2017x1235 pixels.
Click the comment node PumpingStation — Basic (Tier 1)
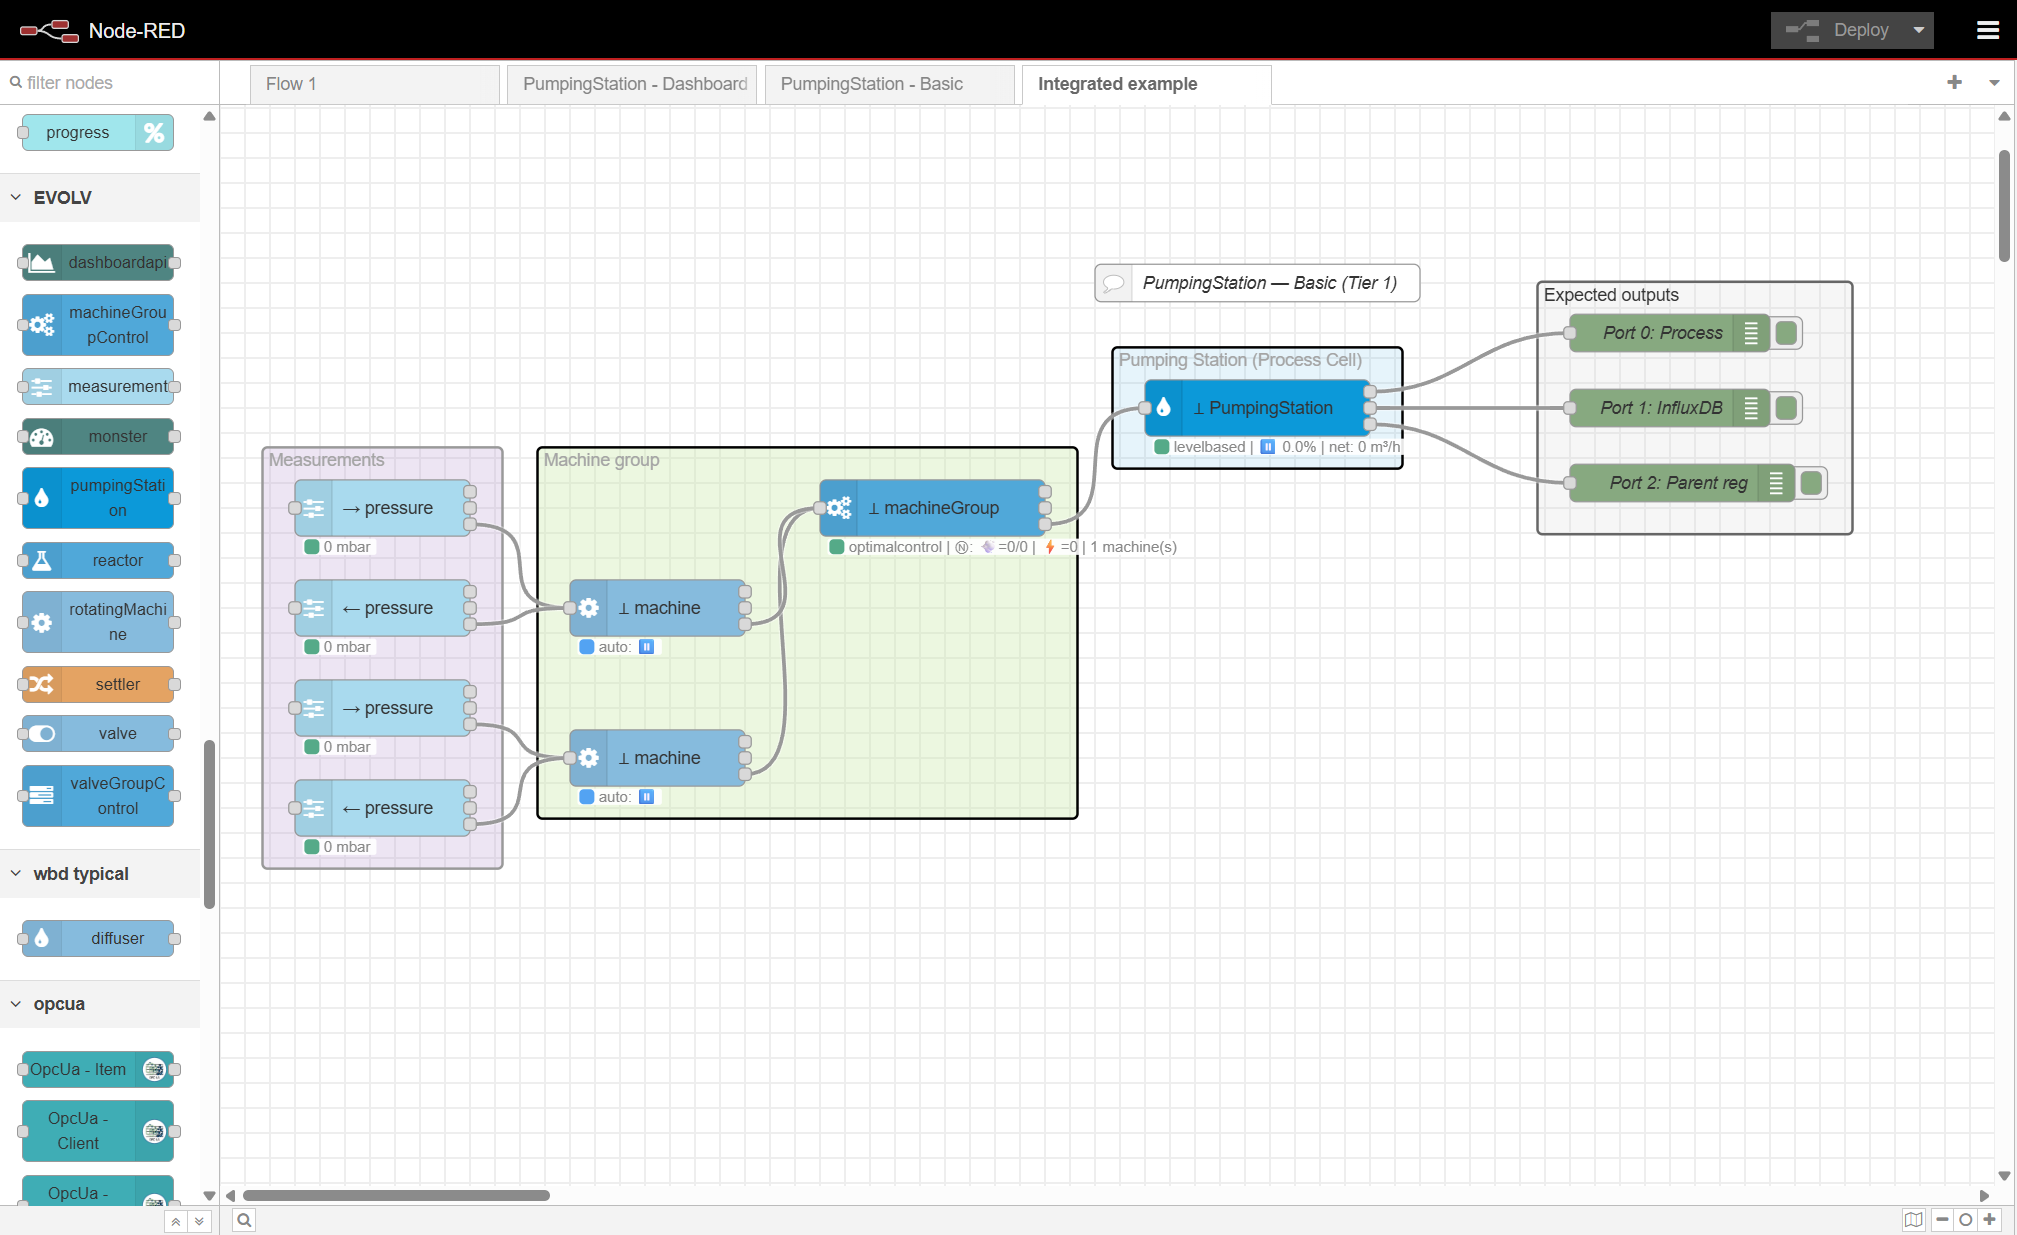click(1257, 283)
